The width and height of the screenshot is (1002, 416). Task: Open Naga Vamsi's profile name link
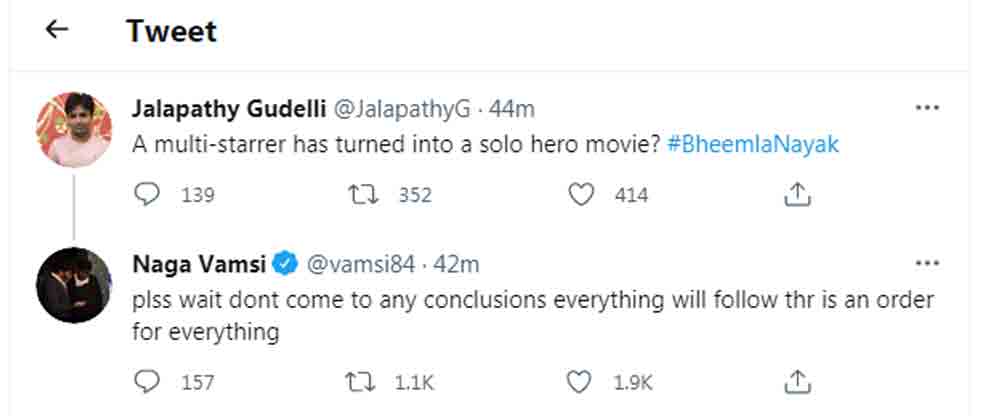click(201, 264)
